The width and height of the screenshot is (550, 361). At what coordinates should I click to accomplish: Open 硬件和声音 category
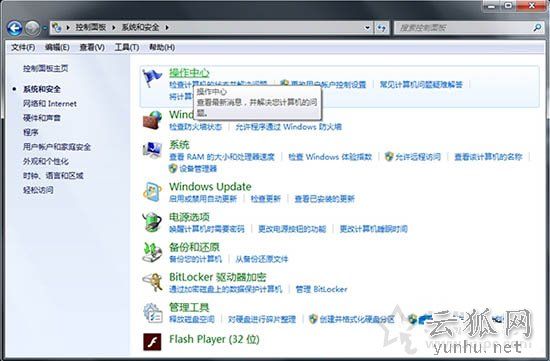42,118
